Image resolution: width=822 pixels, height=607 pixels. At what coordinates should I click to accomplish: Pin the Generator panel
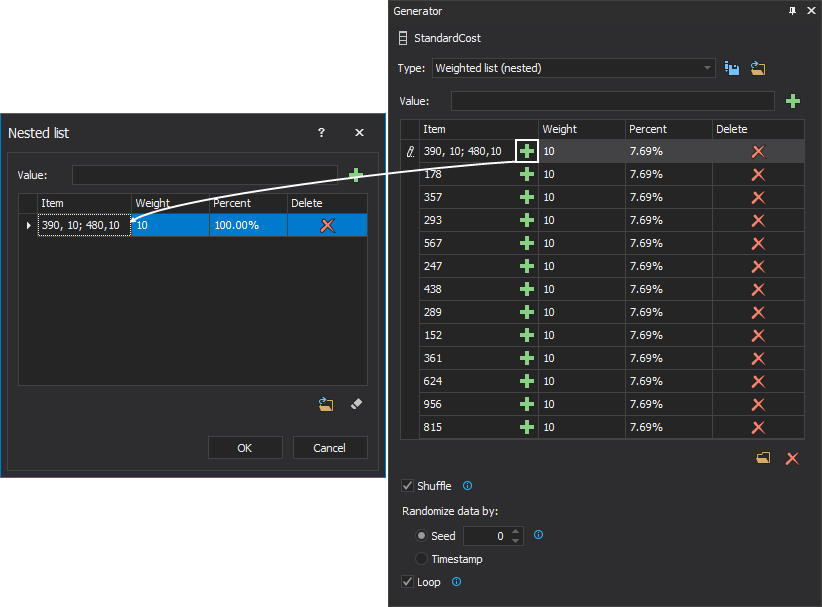pyautogui.click(x=792, y=11)
